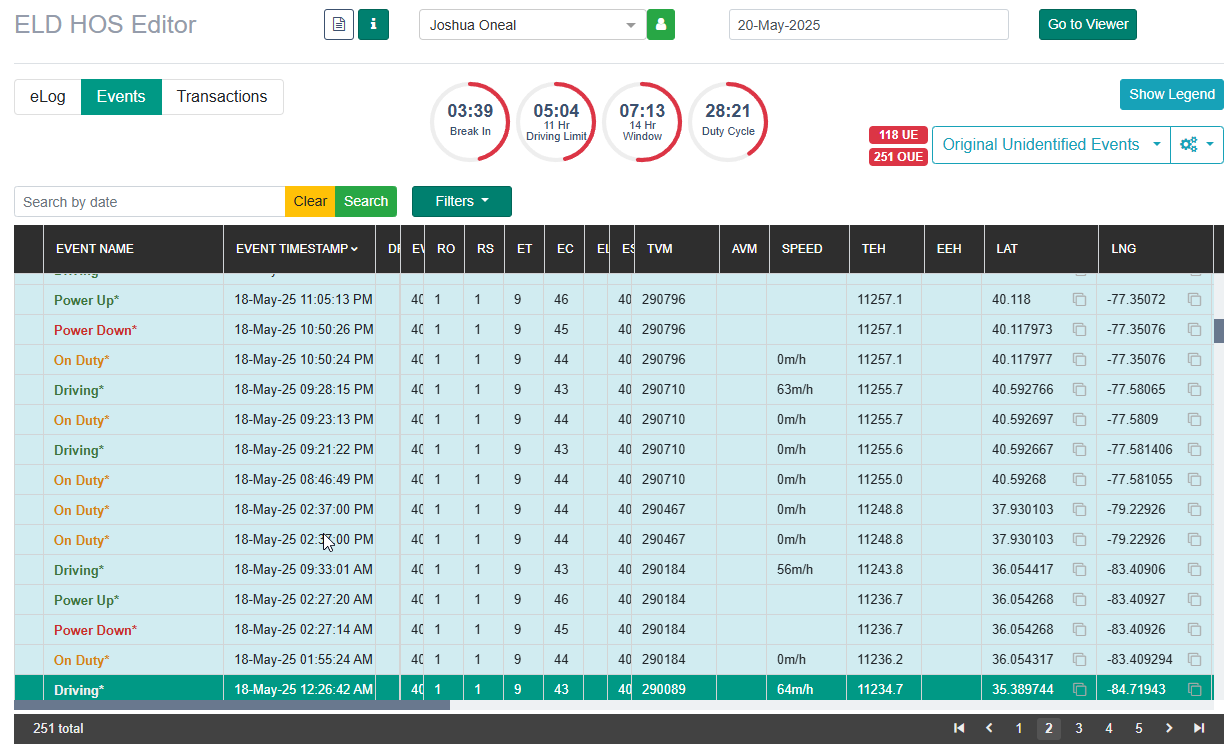Click the Show Legend button
This screenshot has width=1226, height=755.
coord(1172,94)
